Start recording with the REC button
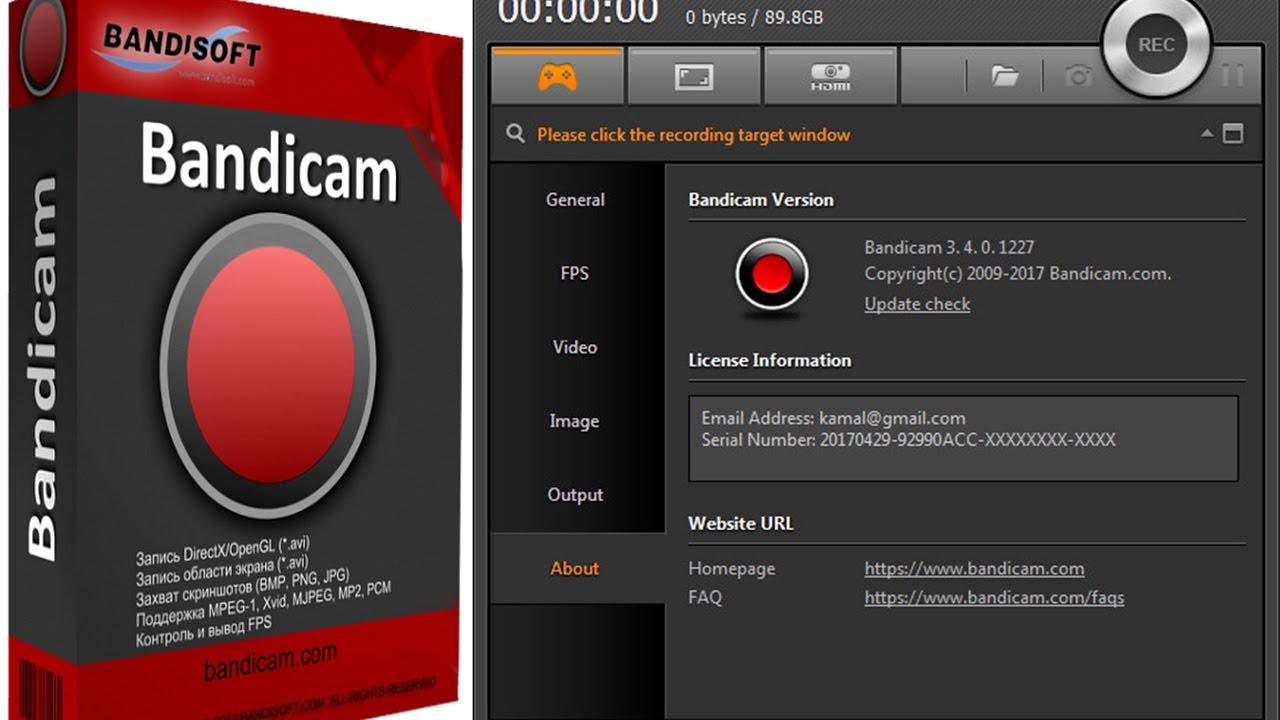The width and height of the screenshot is (1280, 720). pos(1156,45)
